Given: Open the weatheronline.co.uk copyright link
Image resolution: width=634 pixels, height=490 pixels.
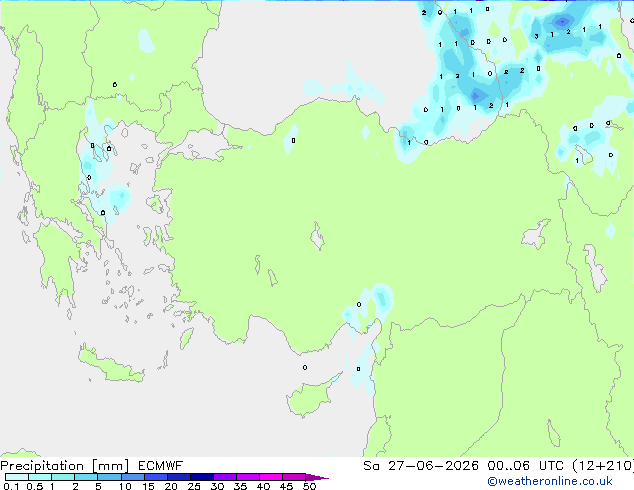Looking at the screenshot, I should [x=550, y=481].
